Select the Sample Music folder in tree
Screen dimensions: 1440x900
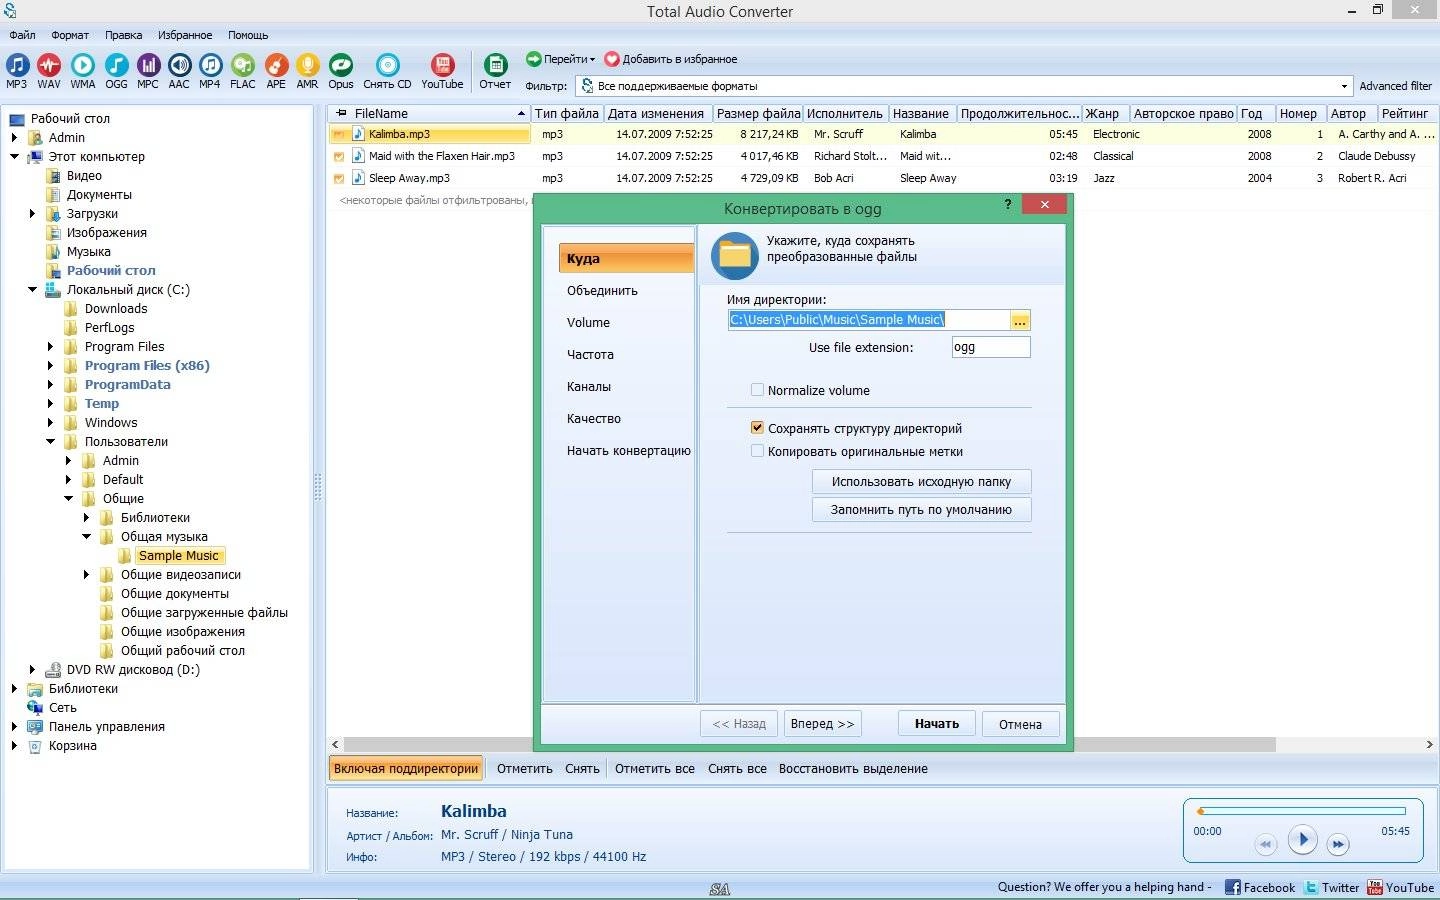(x=179, y=556)
